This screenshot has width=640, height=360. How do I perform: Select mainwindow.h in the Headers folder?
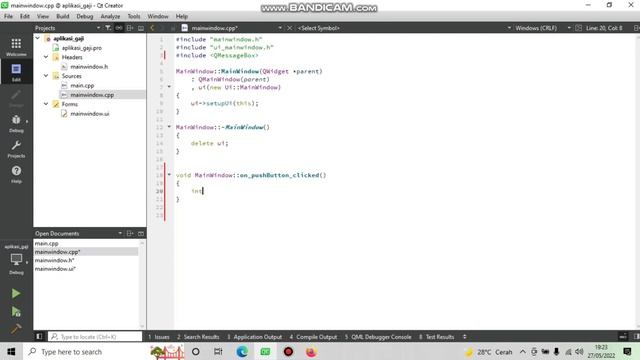89,66
